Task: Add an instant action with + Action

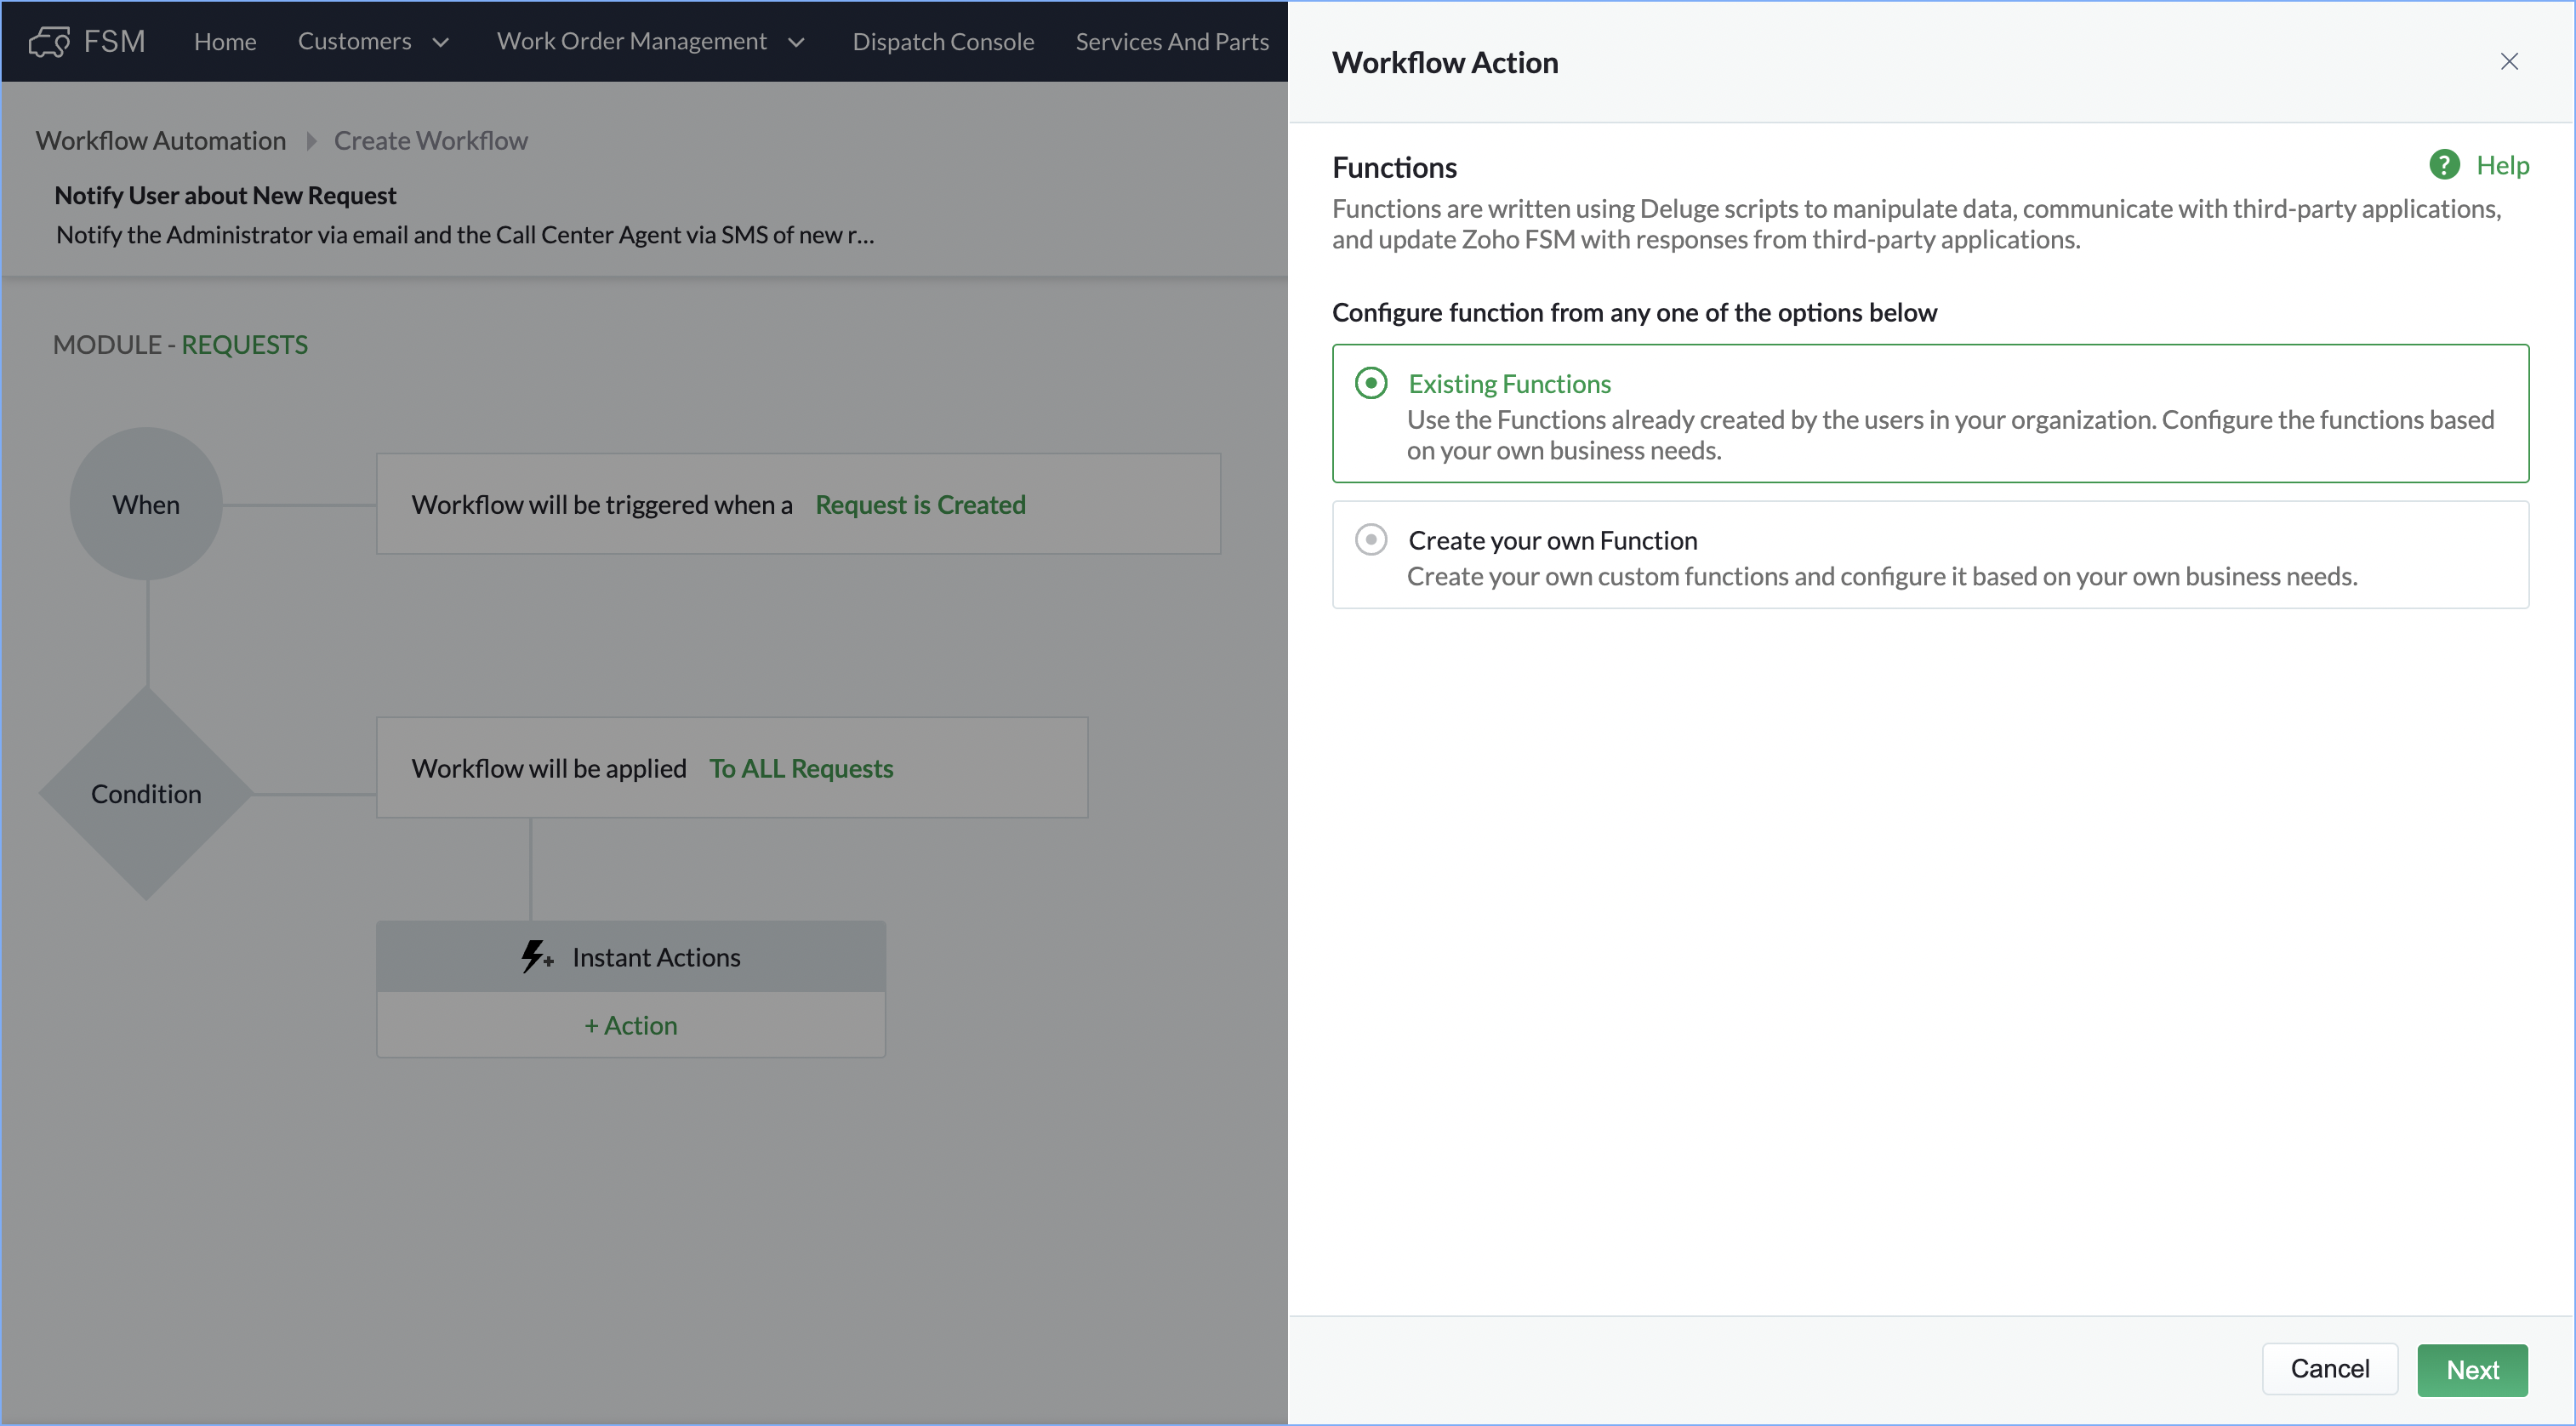Action: pyautogui.click(x=630, y=1025)
